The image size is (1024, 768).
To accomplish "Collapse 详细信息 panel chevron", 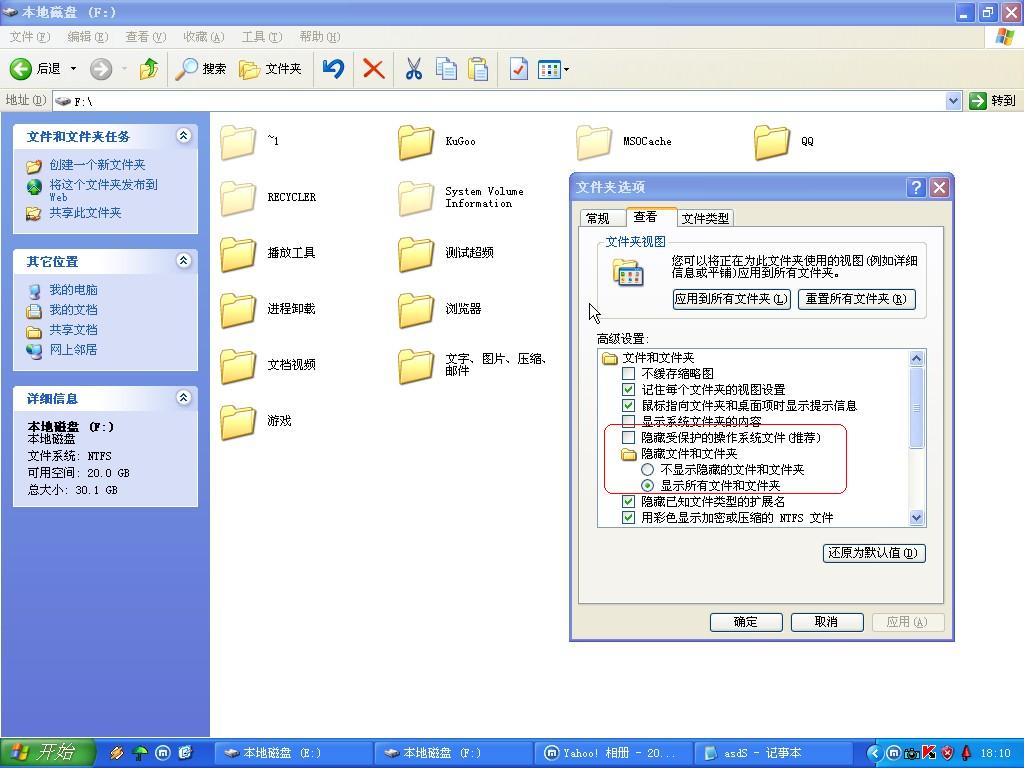I will click(184, 398).
